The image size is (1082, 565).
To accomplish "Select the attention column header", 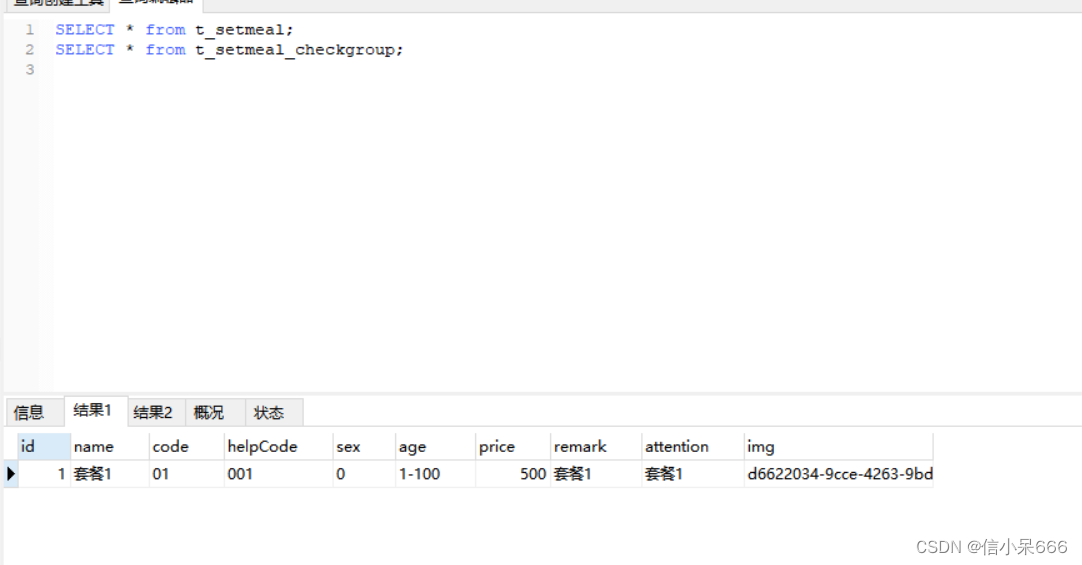I will pos(677,447).
